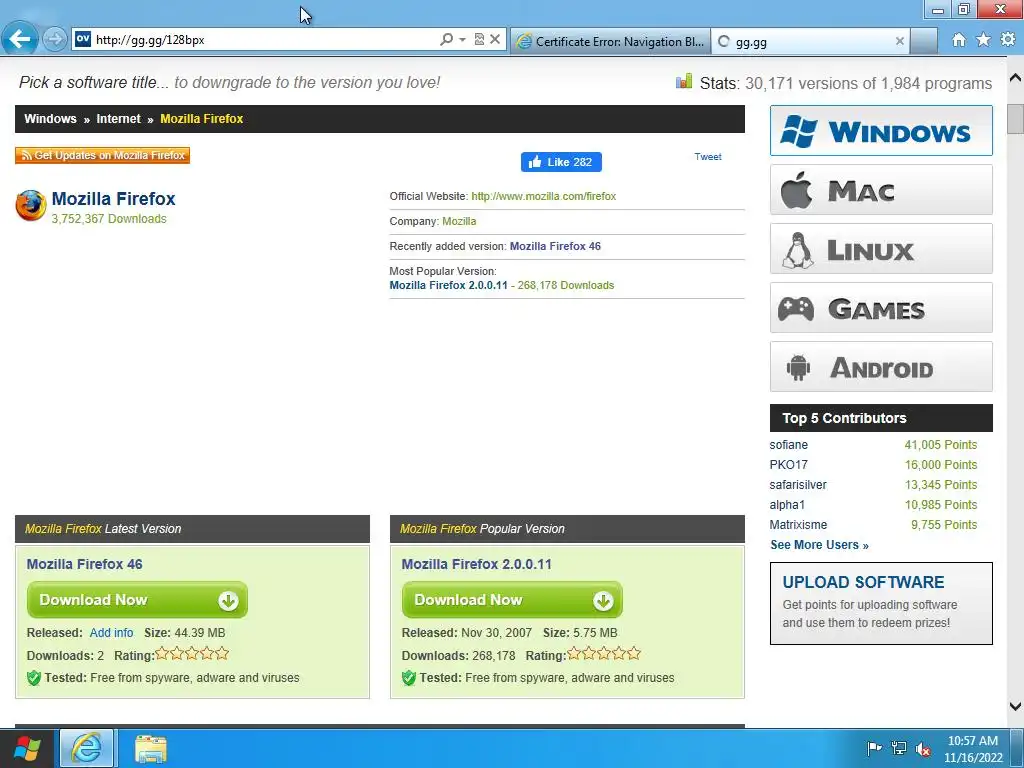Click the Stats bar chart icon

coord(684,82)
